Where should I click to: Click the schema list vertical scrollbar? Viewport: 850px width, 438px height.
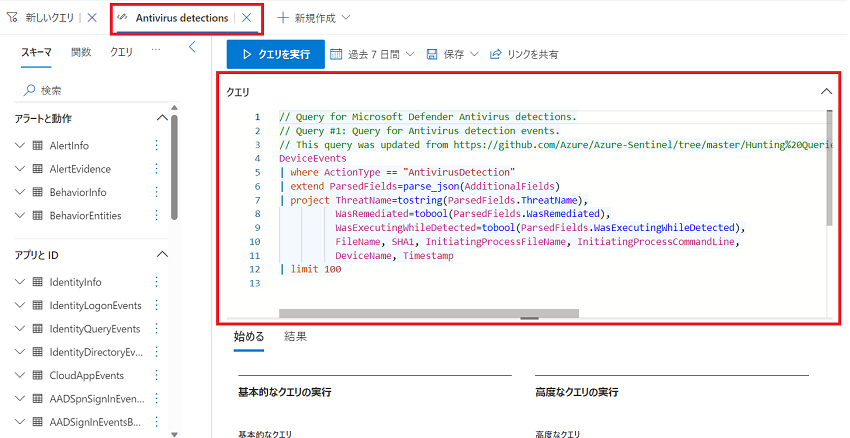pos(174,168)
